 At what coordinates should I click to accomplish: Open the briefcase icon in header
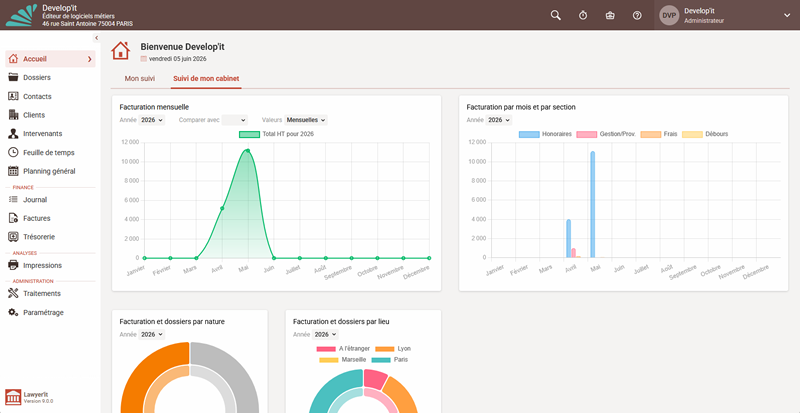coord(610,15)
